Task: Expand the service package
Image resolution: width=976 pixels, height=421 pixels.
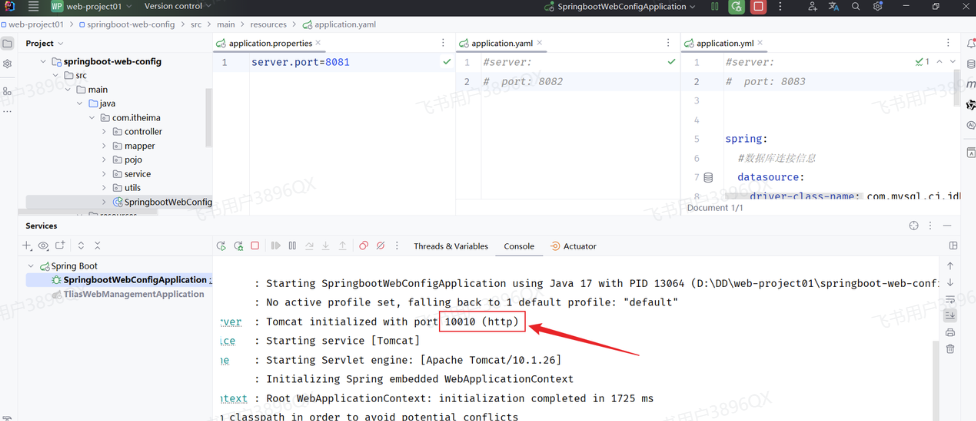Action: [x=104, y=174]
